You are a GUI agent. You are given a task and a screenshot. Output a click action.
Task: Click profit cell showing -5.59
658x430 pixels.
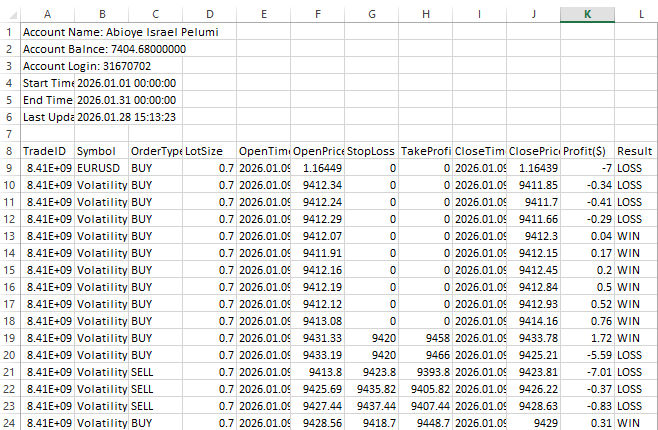coord(588,355)
